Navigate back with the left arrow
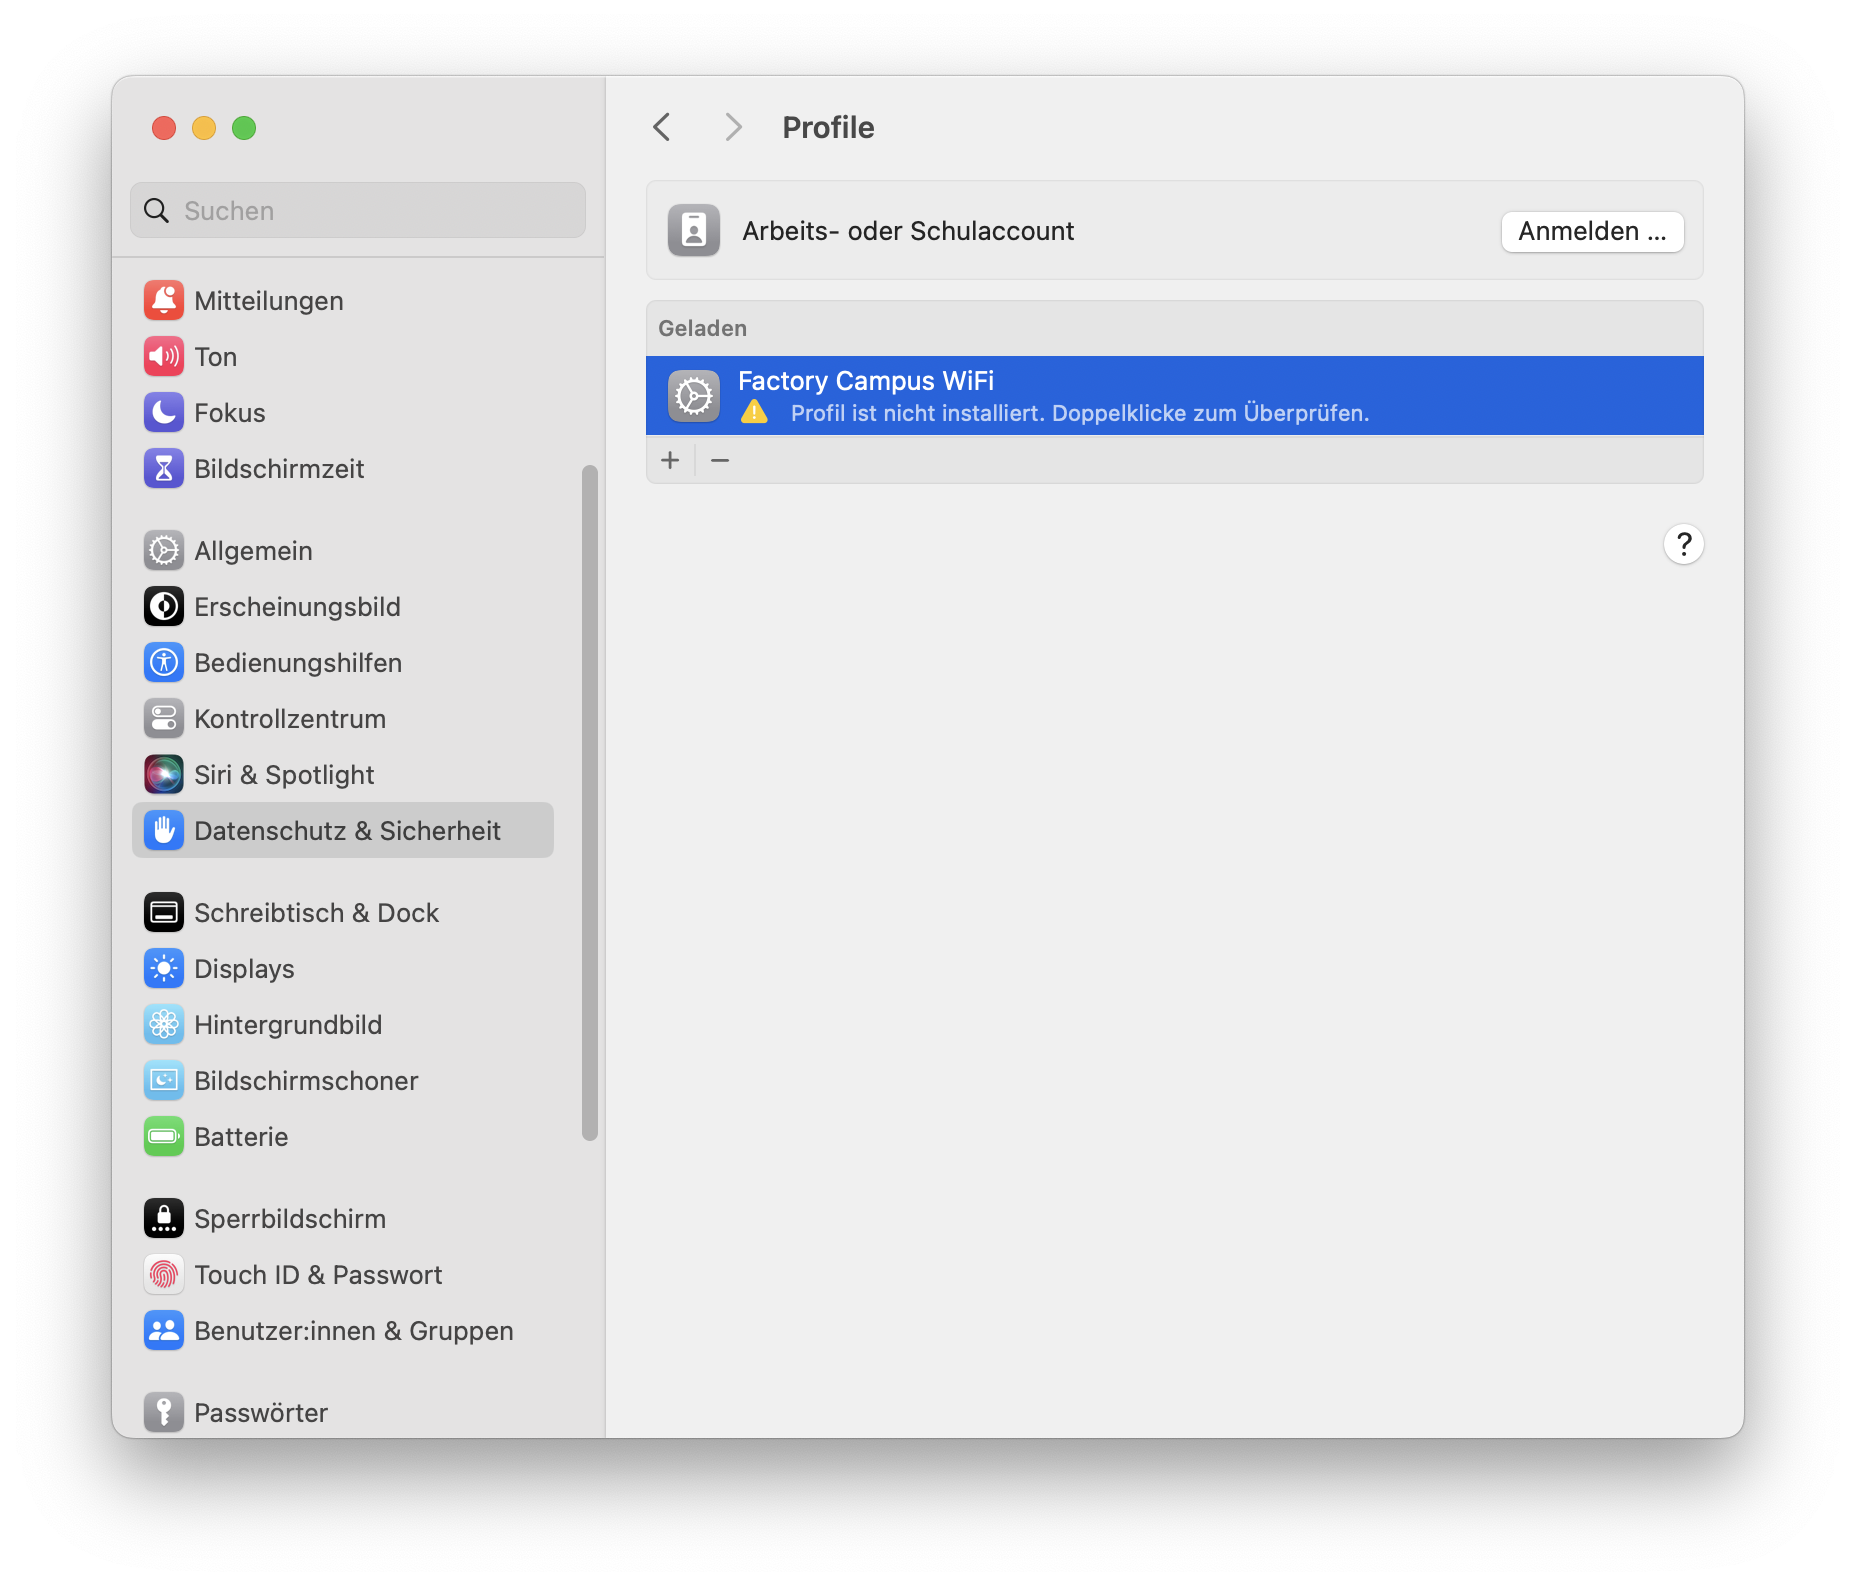1856x1586 pixels. [x=661, y=127]
